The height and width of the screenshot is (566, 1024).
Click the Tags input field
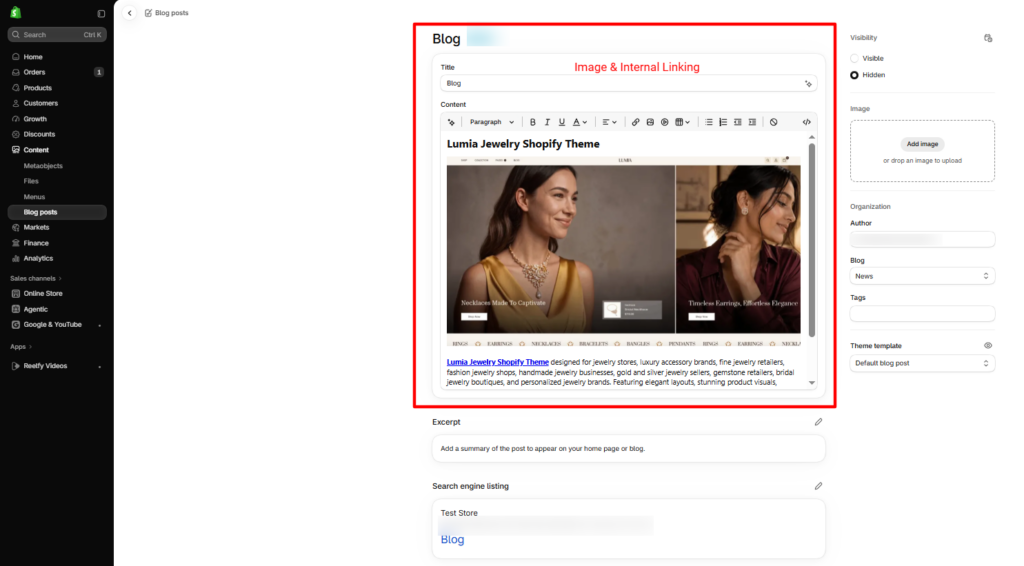(922, 314)
